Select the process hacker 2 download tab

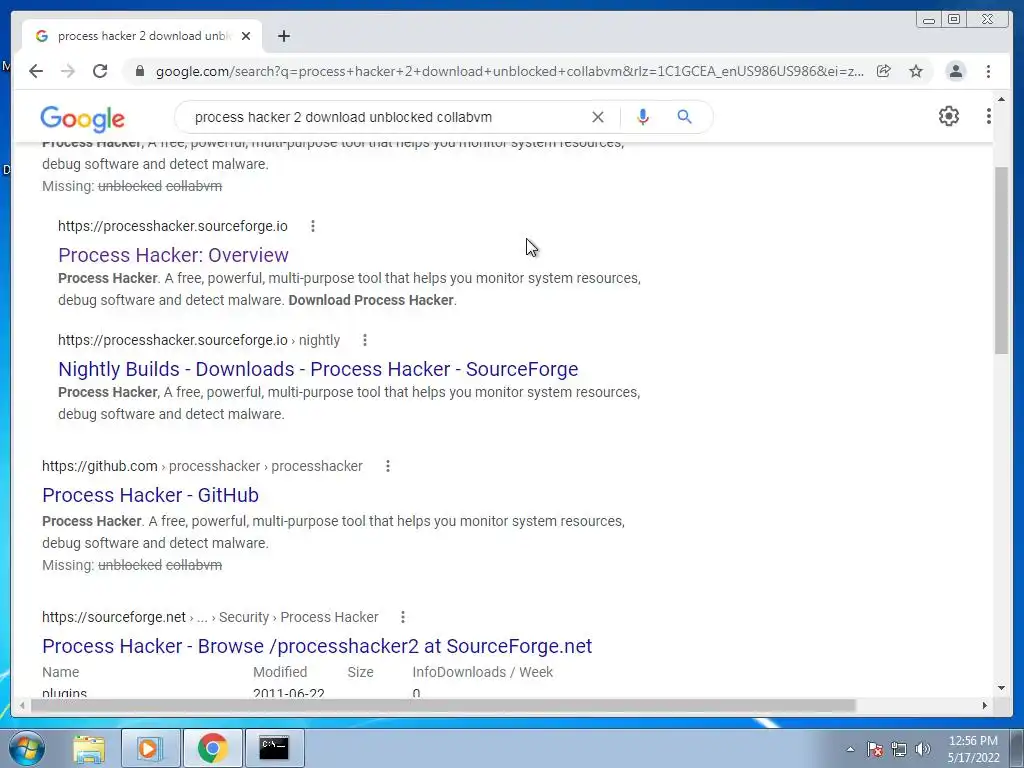point(142,36)
